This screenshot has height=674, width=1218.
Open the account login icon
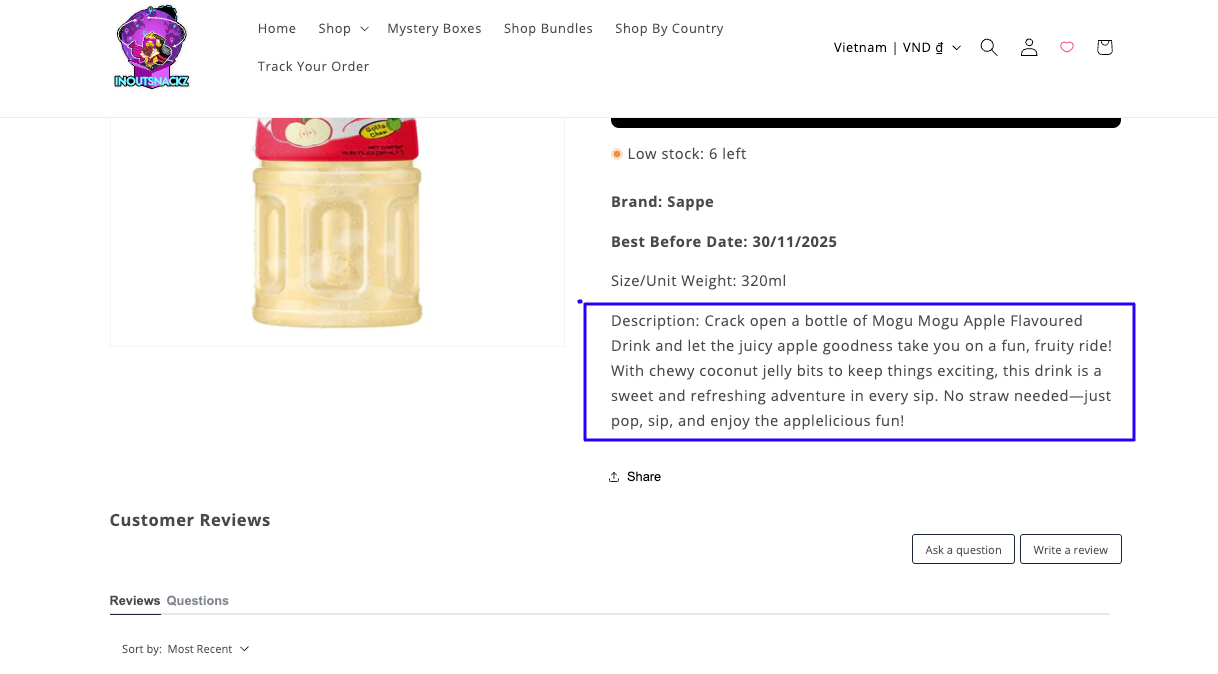pos(1028,47)
